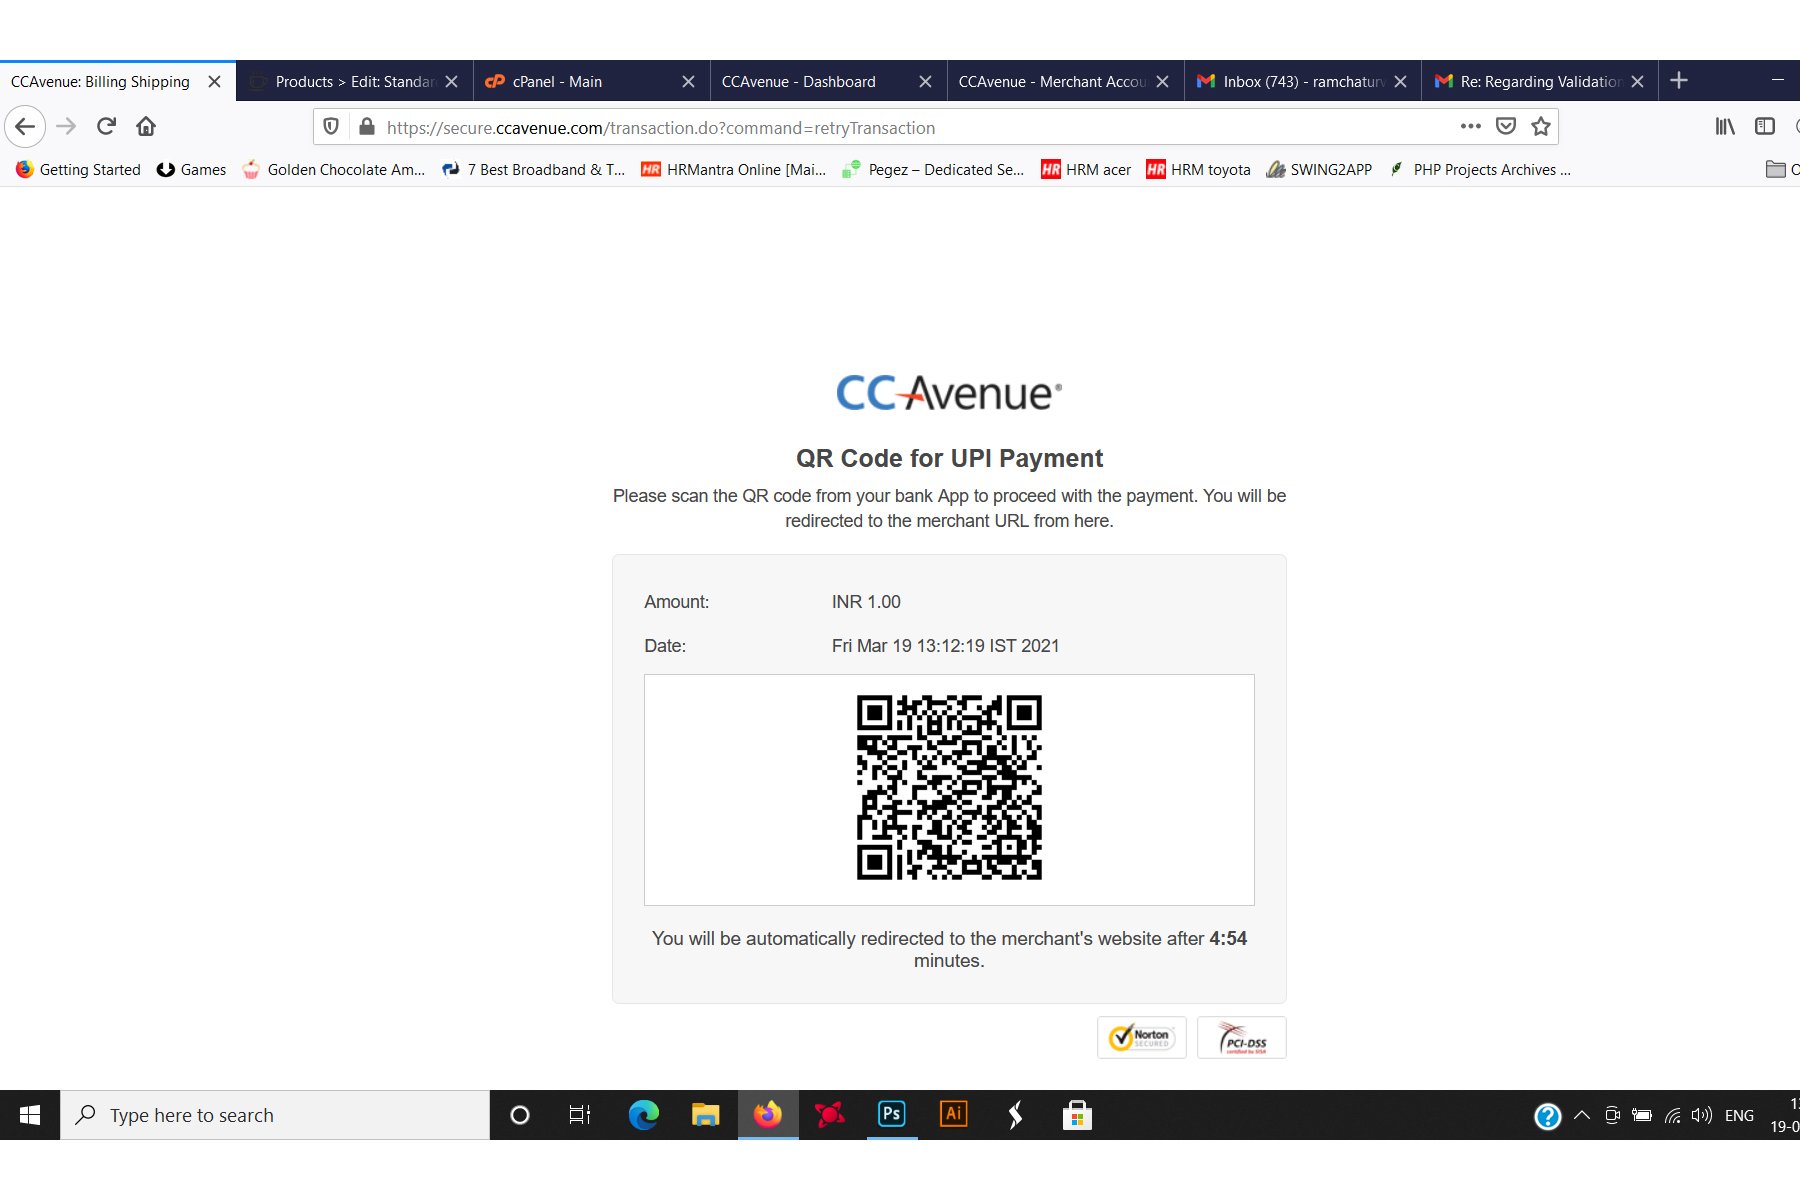Open page actions three-dot menu
This screenshot has height=1200, width=1800.
point(1470,127)
